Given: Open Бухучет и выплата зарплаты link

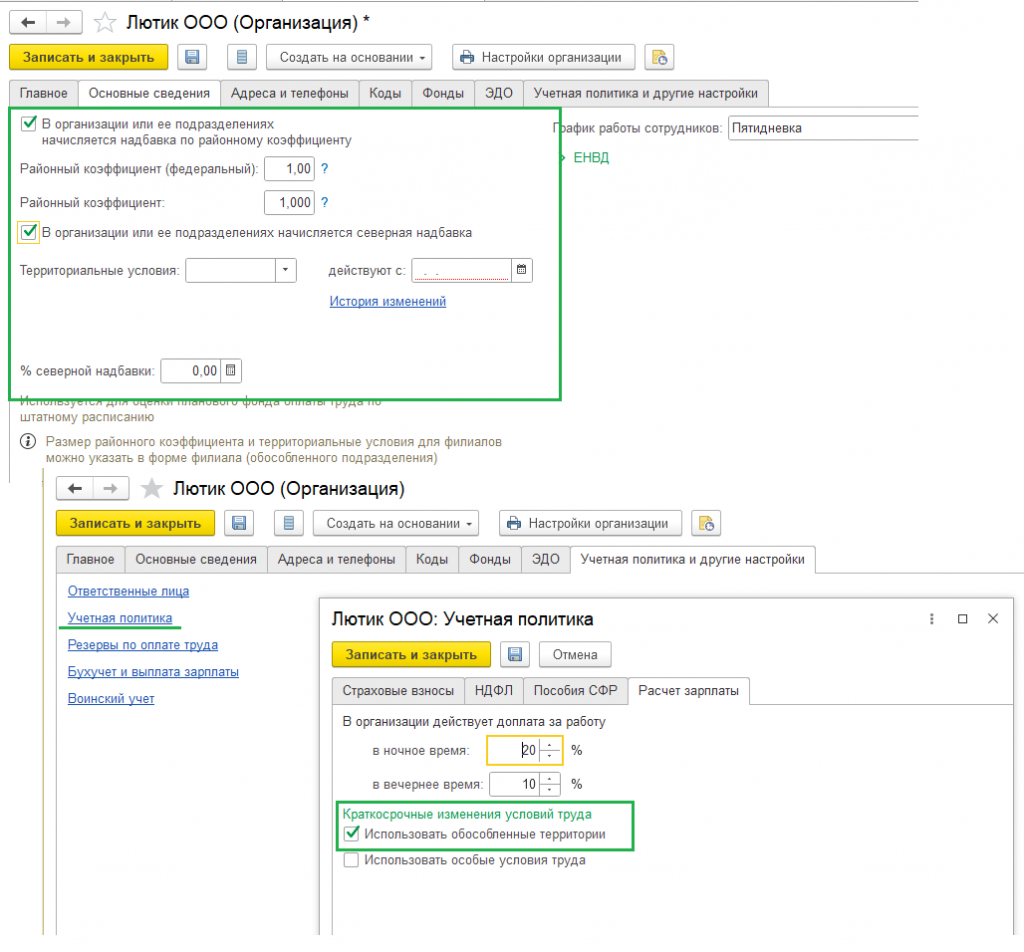Looking at the screenshot, I should pos(153,671).
